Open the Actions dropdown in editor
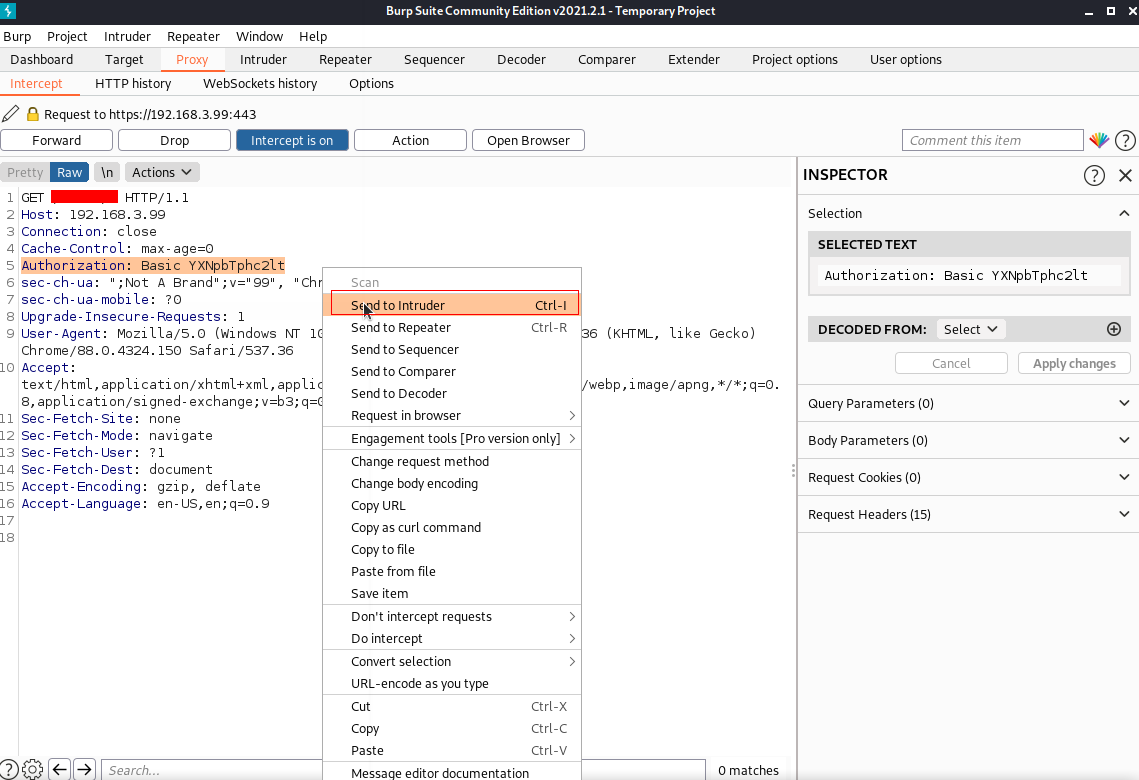The image size is (1139, 780). tap(162, 172)
